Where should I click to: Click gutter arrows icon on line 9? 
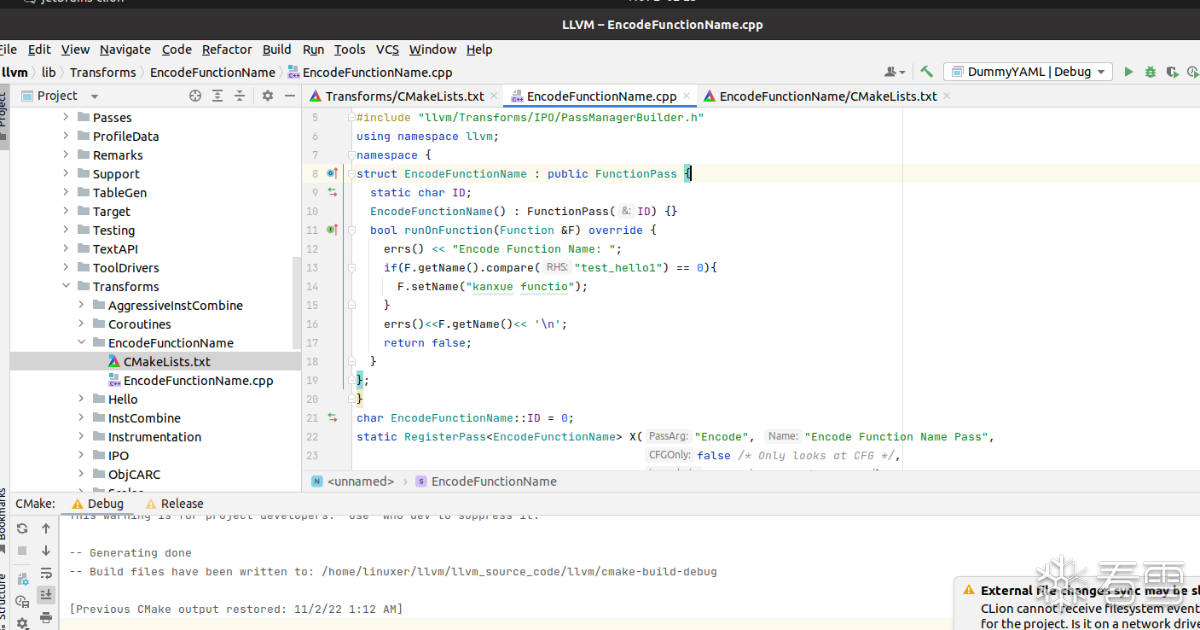333,192
